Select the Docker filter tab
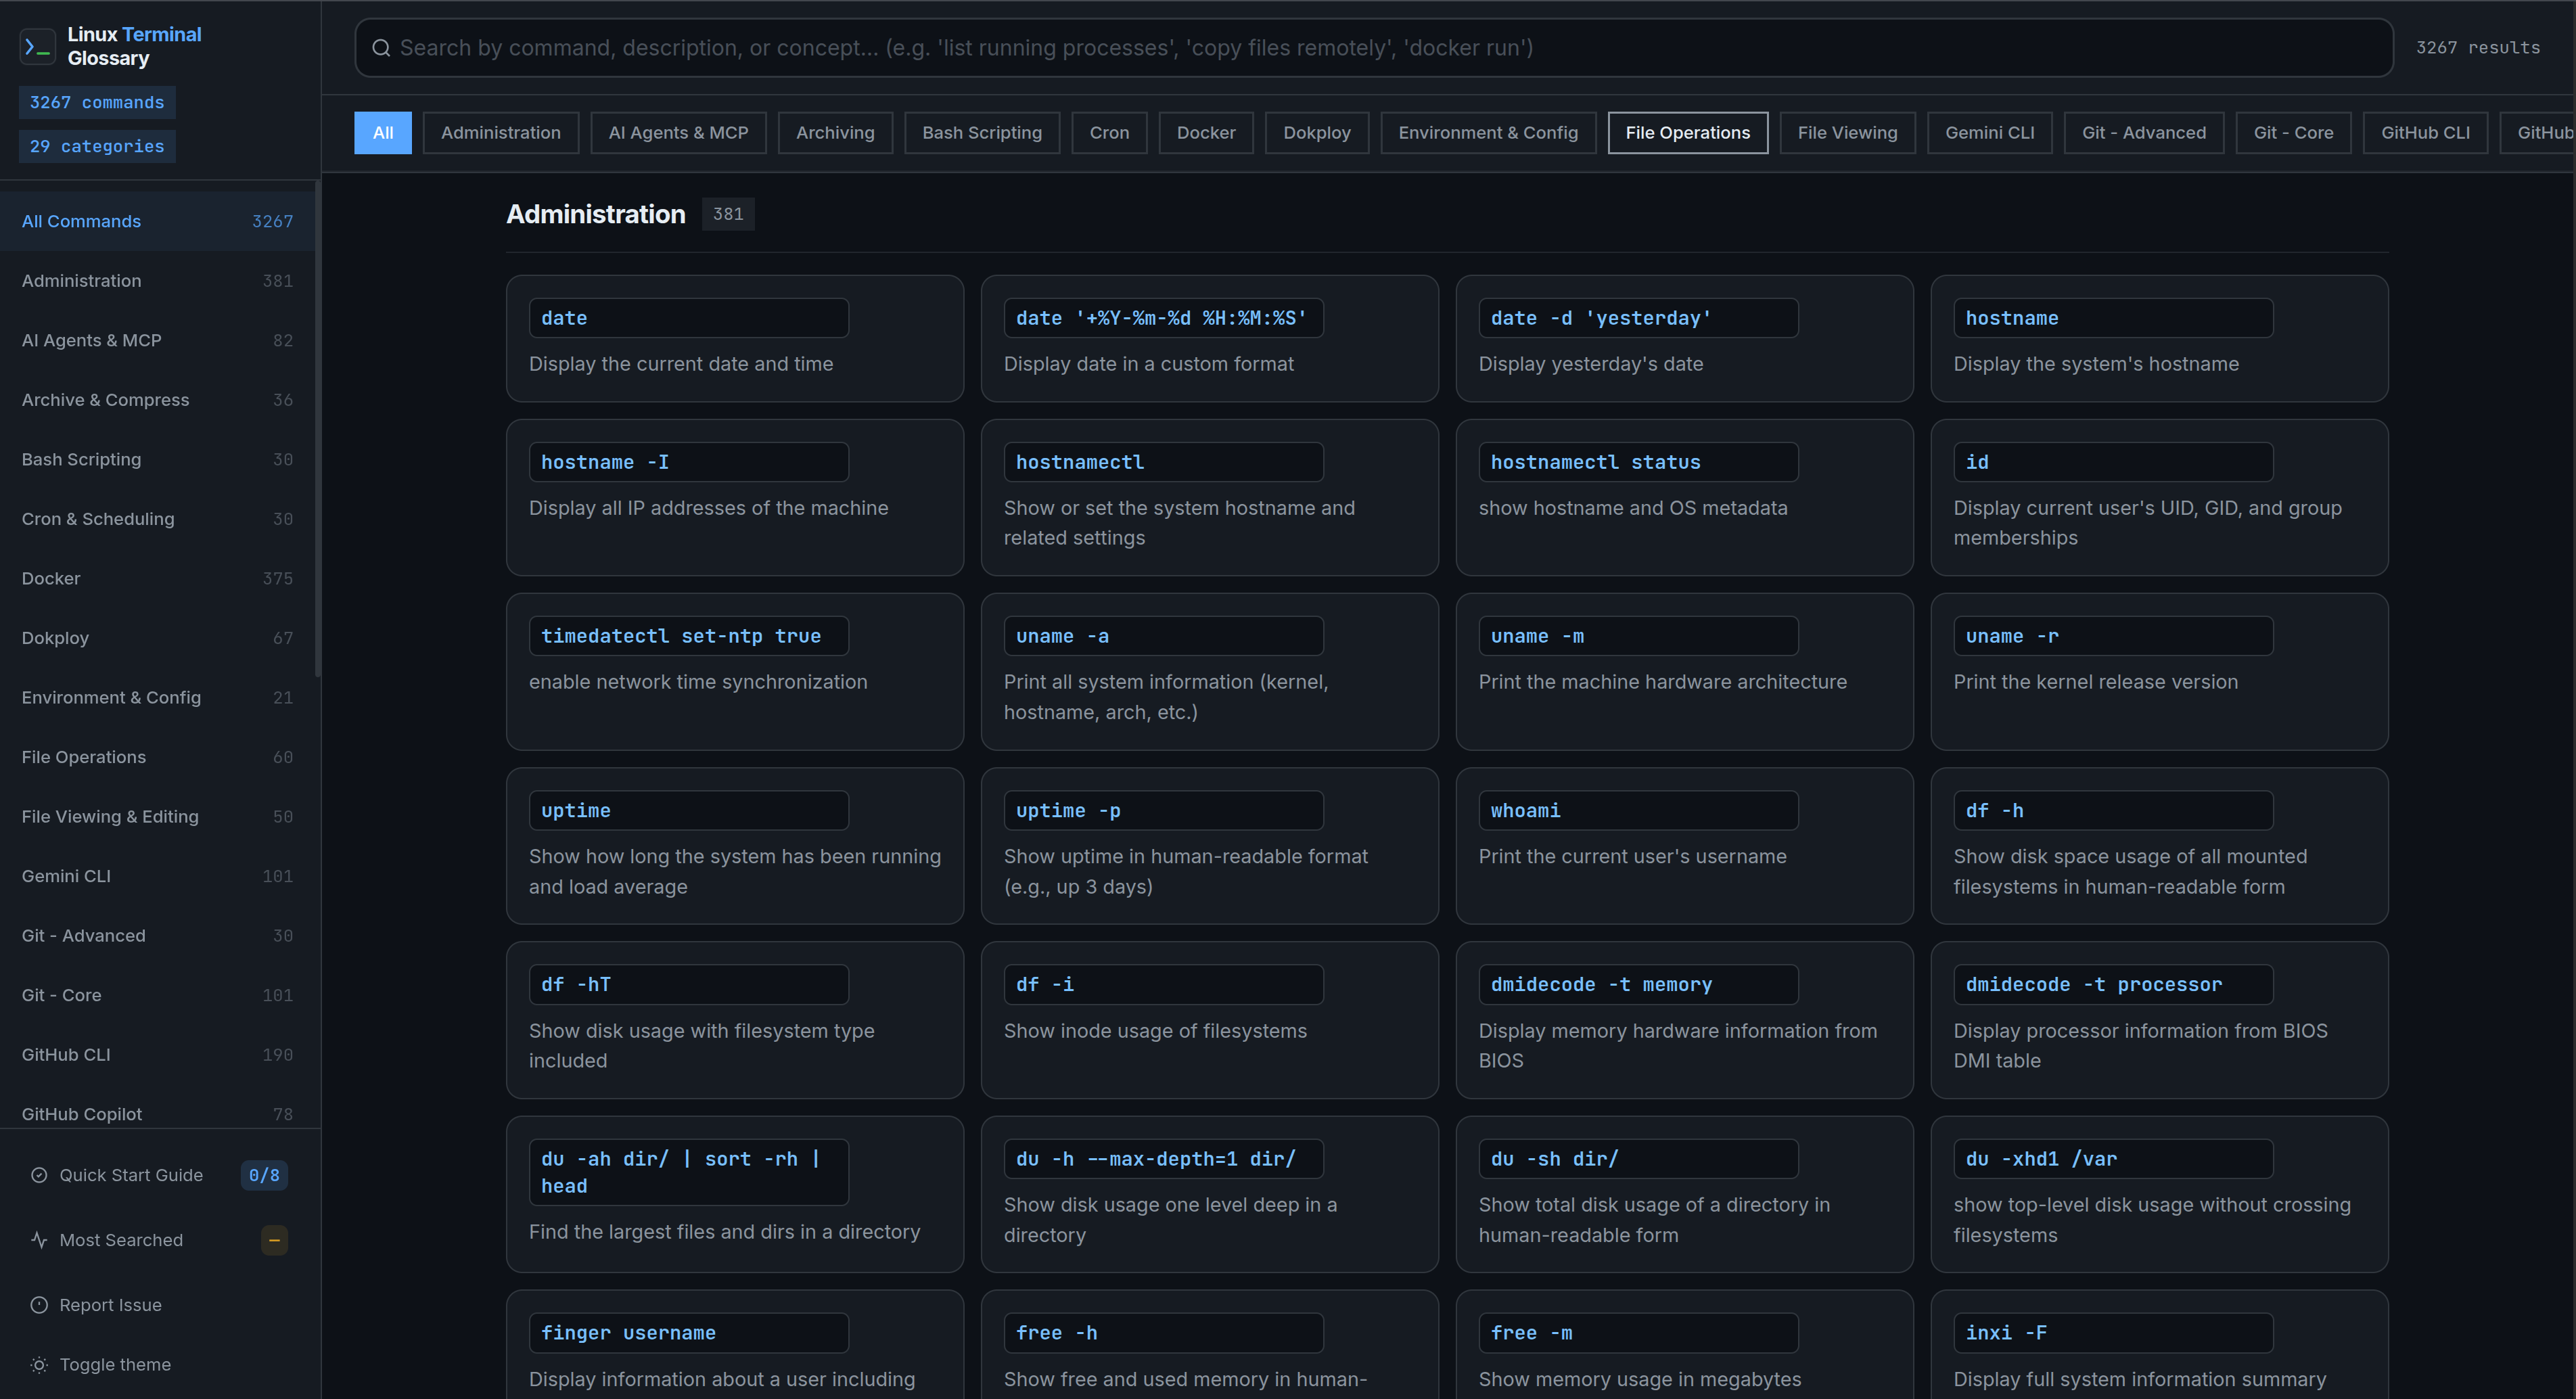 coord(1206,133)
